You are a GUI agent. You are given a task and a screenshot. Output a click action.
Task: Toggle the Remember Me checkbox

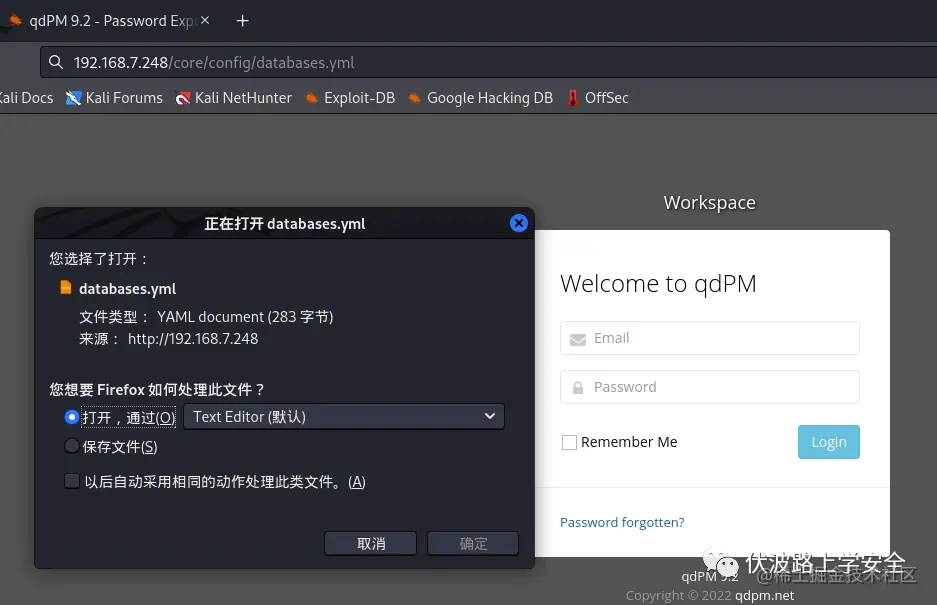pyautogui.click(x=569, y=442)
